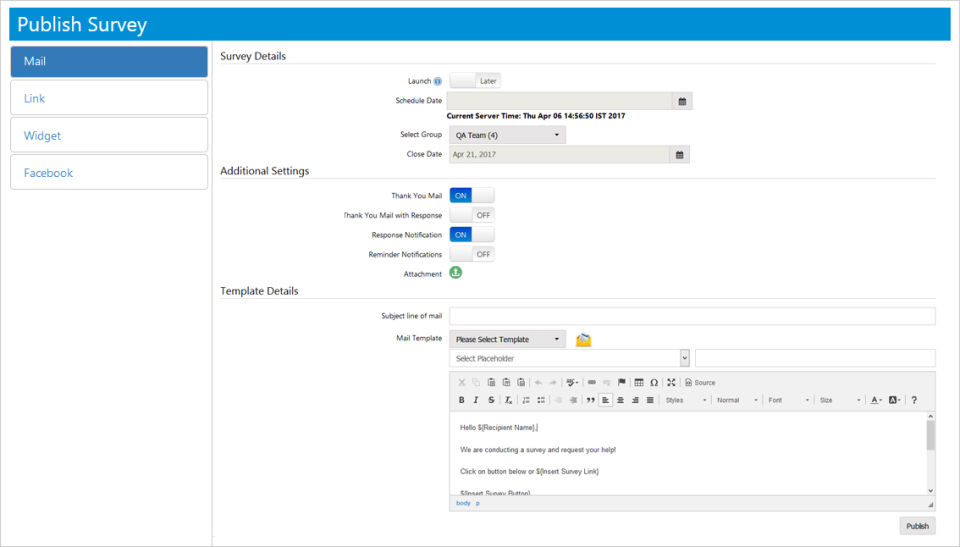Click the Source button in editor

coord(700,382)
